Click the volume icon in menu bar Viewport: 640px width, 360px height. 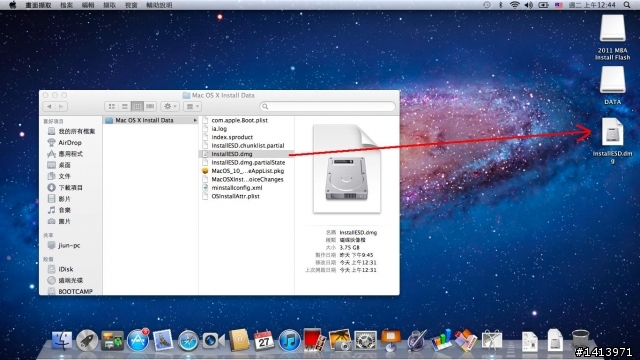pyautogui.click(x=529, y=5)
